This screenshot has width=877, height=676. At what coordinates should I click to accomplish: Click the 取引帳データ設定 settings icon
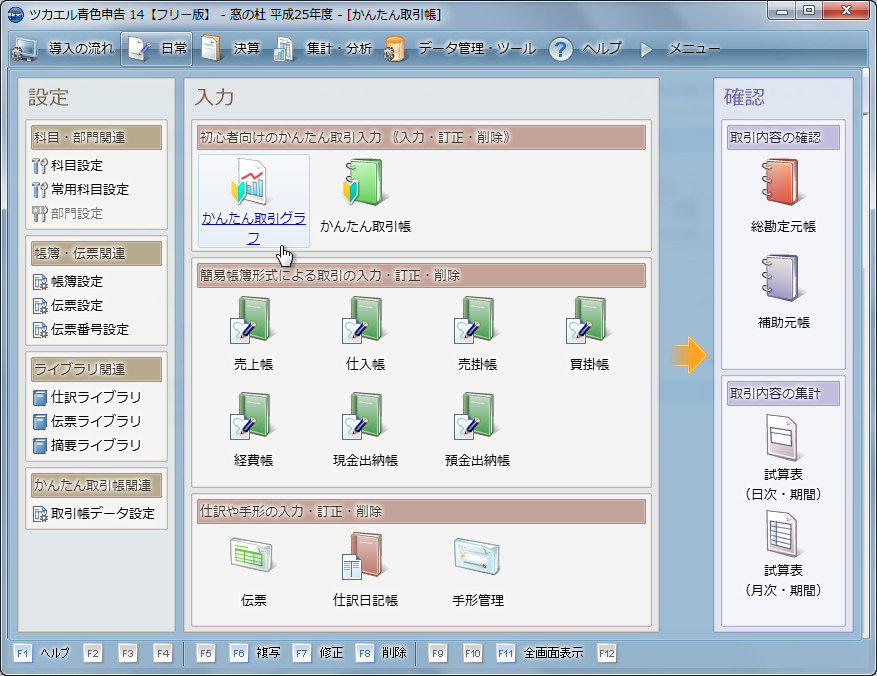(40, 514)
